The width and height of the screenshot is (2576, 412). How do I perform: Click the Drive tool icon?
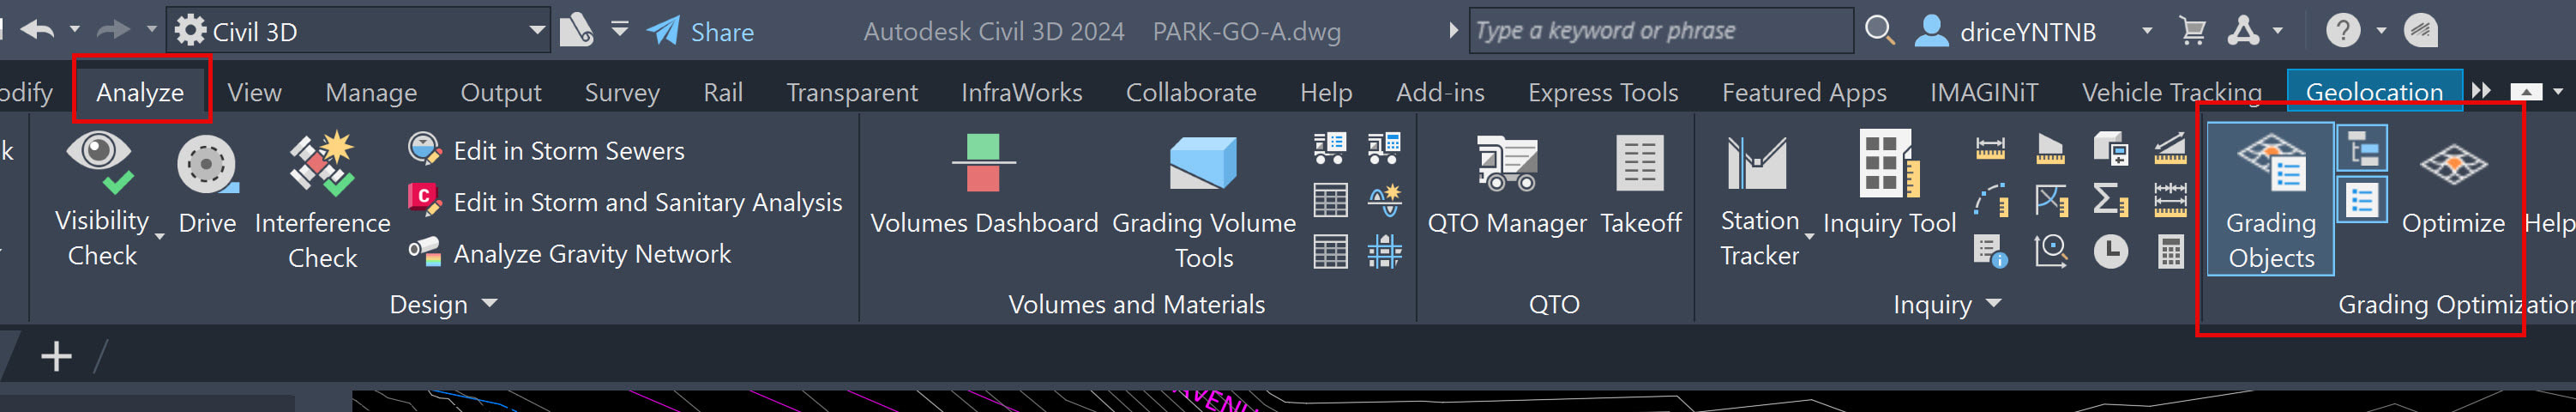[207, 165]
